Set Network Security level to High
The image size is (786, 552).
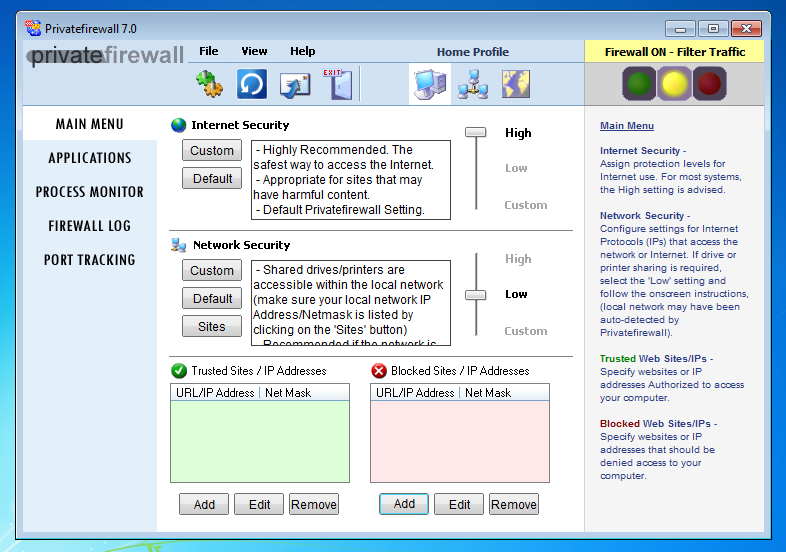click(x=518, y=259)
